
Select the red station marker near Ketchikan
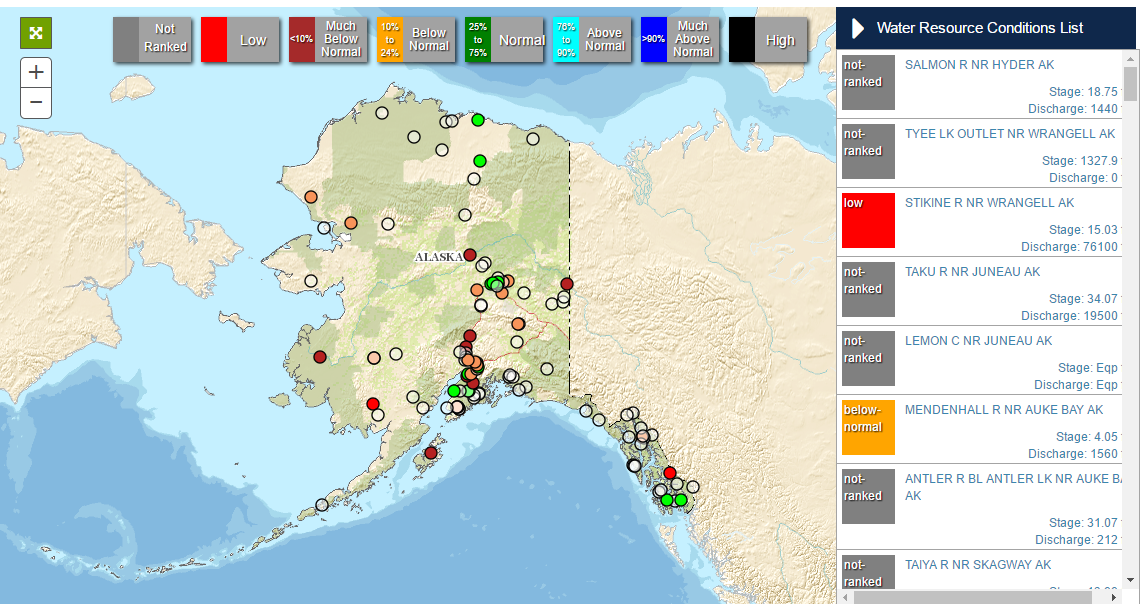[x=670, y=472]
